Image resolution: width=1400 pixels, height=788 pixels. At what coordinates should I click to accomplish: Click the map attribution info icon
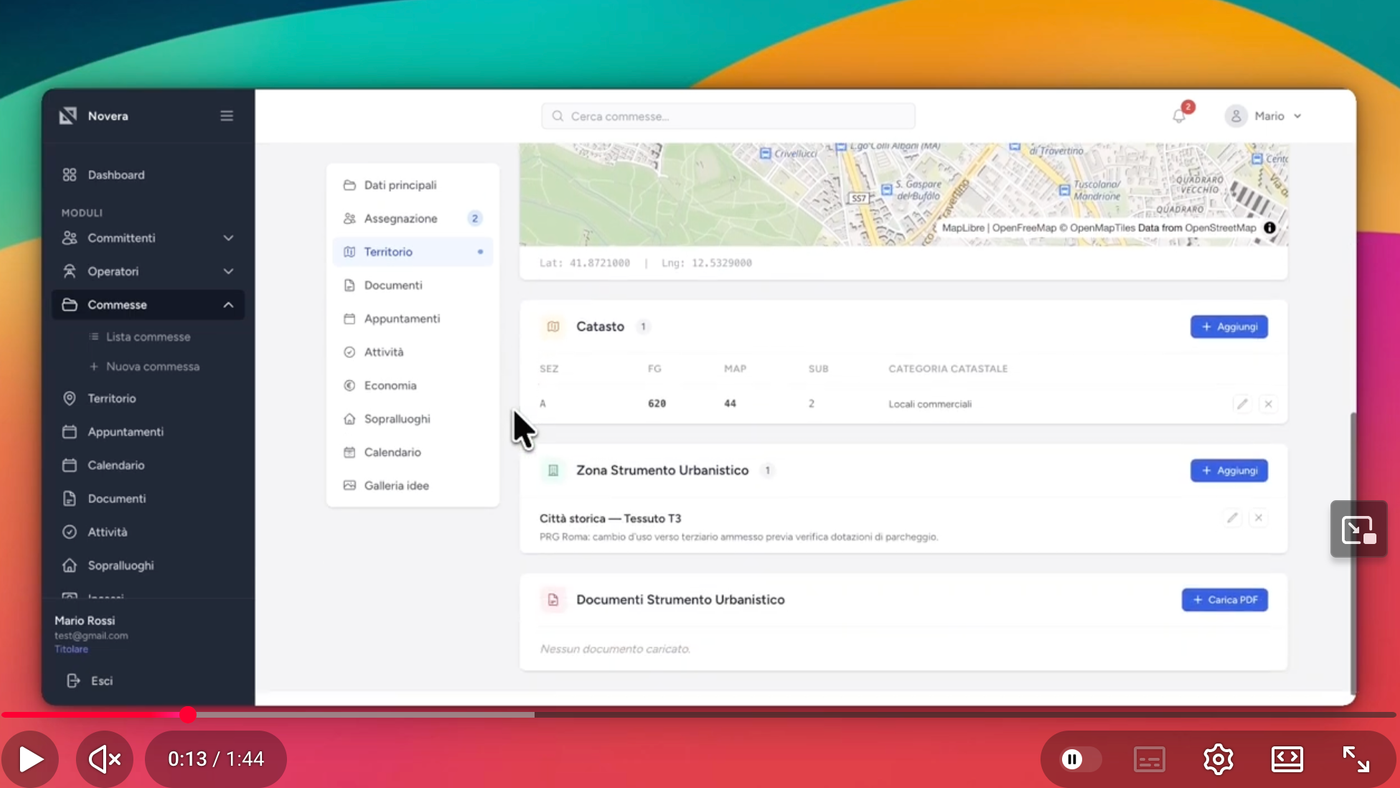tap(1270, 228)
